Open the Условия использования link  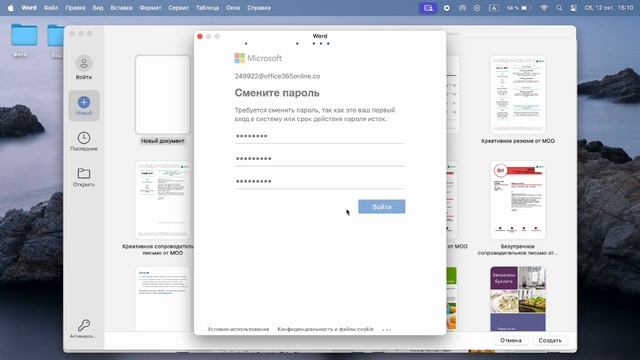coord(238,329)
